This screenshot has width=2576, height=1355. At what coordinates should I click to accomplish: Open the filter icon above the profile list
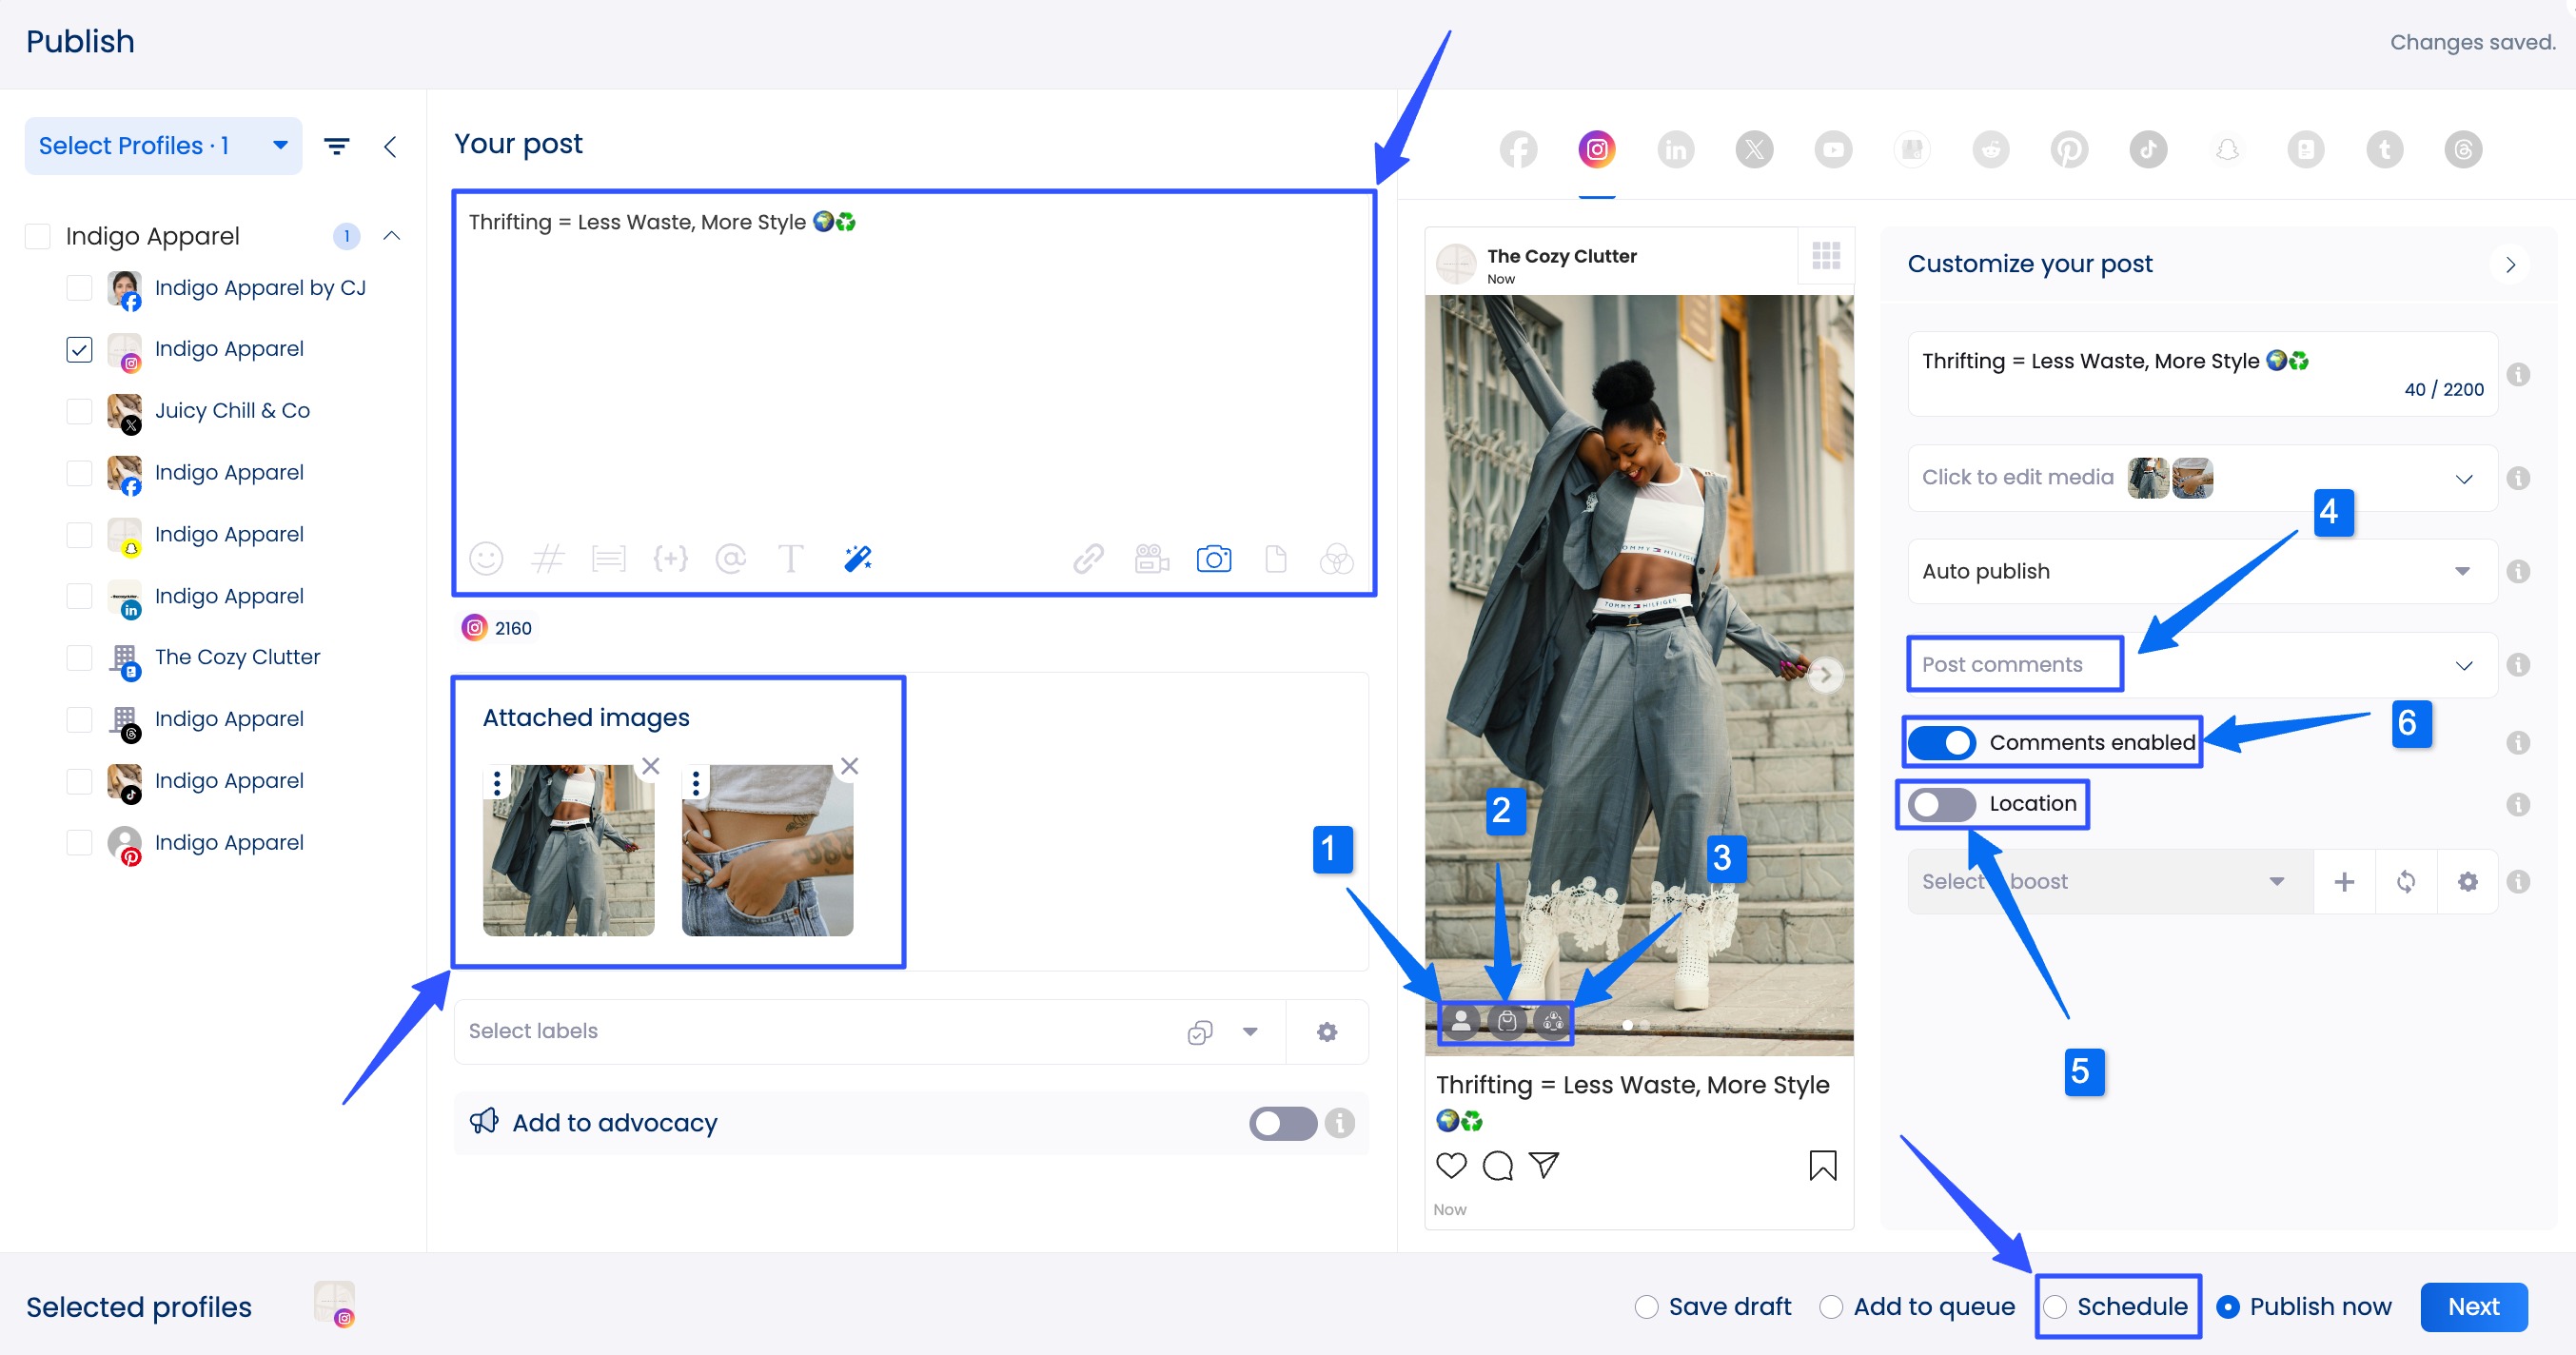[336, 146]
